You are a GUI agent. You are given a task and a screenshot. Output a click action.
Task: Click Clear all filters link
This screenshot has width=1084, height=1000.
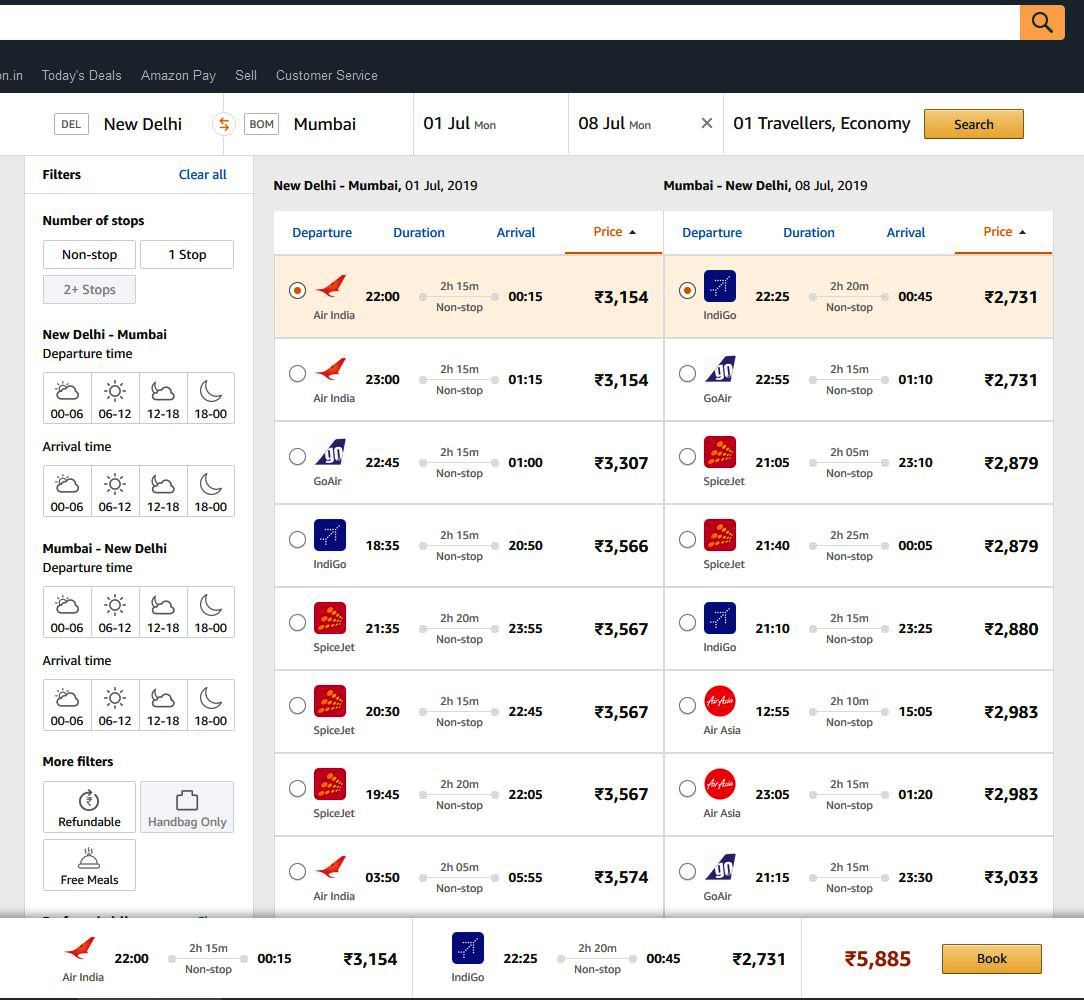point(203,174)
